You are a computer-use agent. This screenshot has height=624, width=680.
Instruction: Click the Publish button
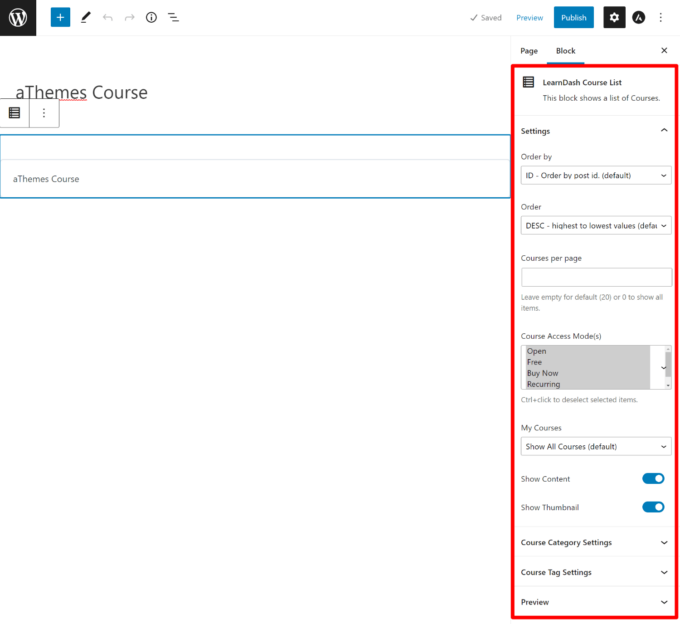tap(573, 17)
